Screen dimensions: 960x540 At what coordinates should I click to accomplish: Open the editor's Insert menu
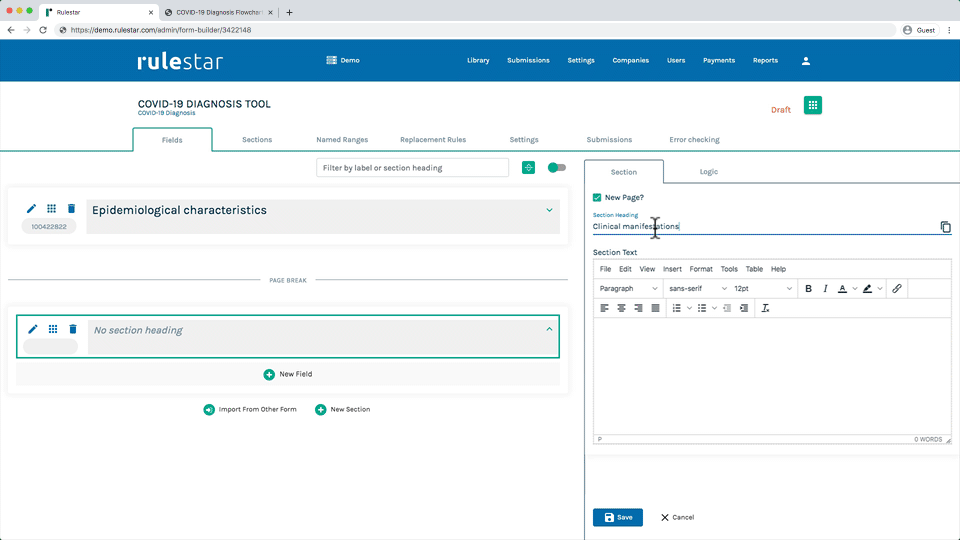672,269
